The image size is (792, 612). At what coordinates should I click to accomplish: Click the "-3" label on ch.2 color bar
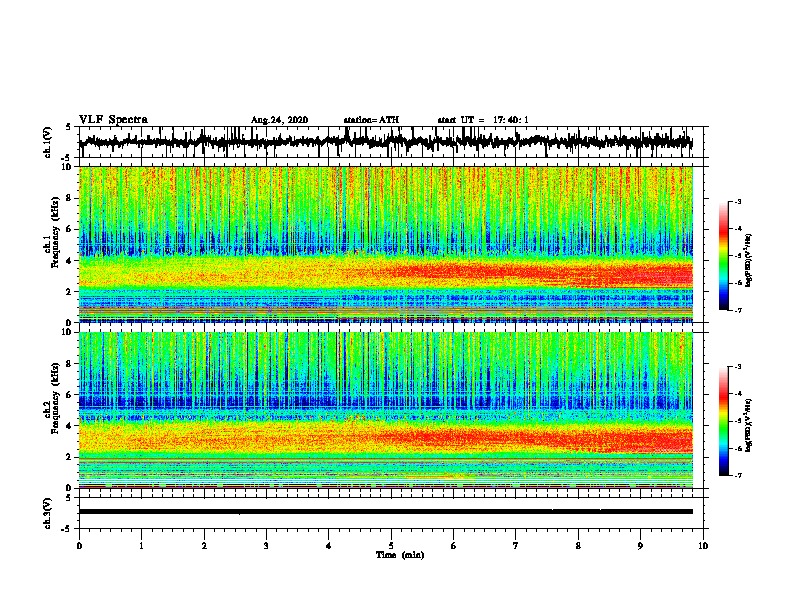point(737,367)
